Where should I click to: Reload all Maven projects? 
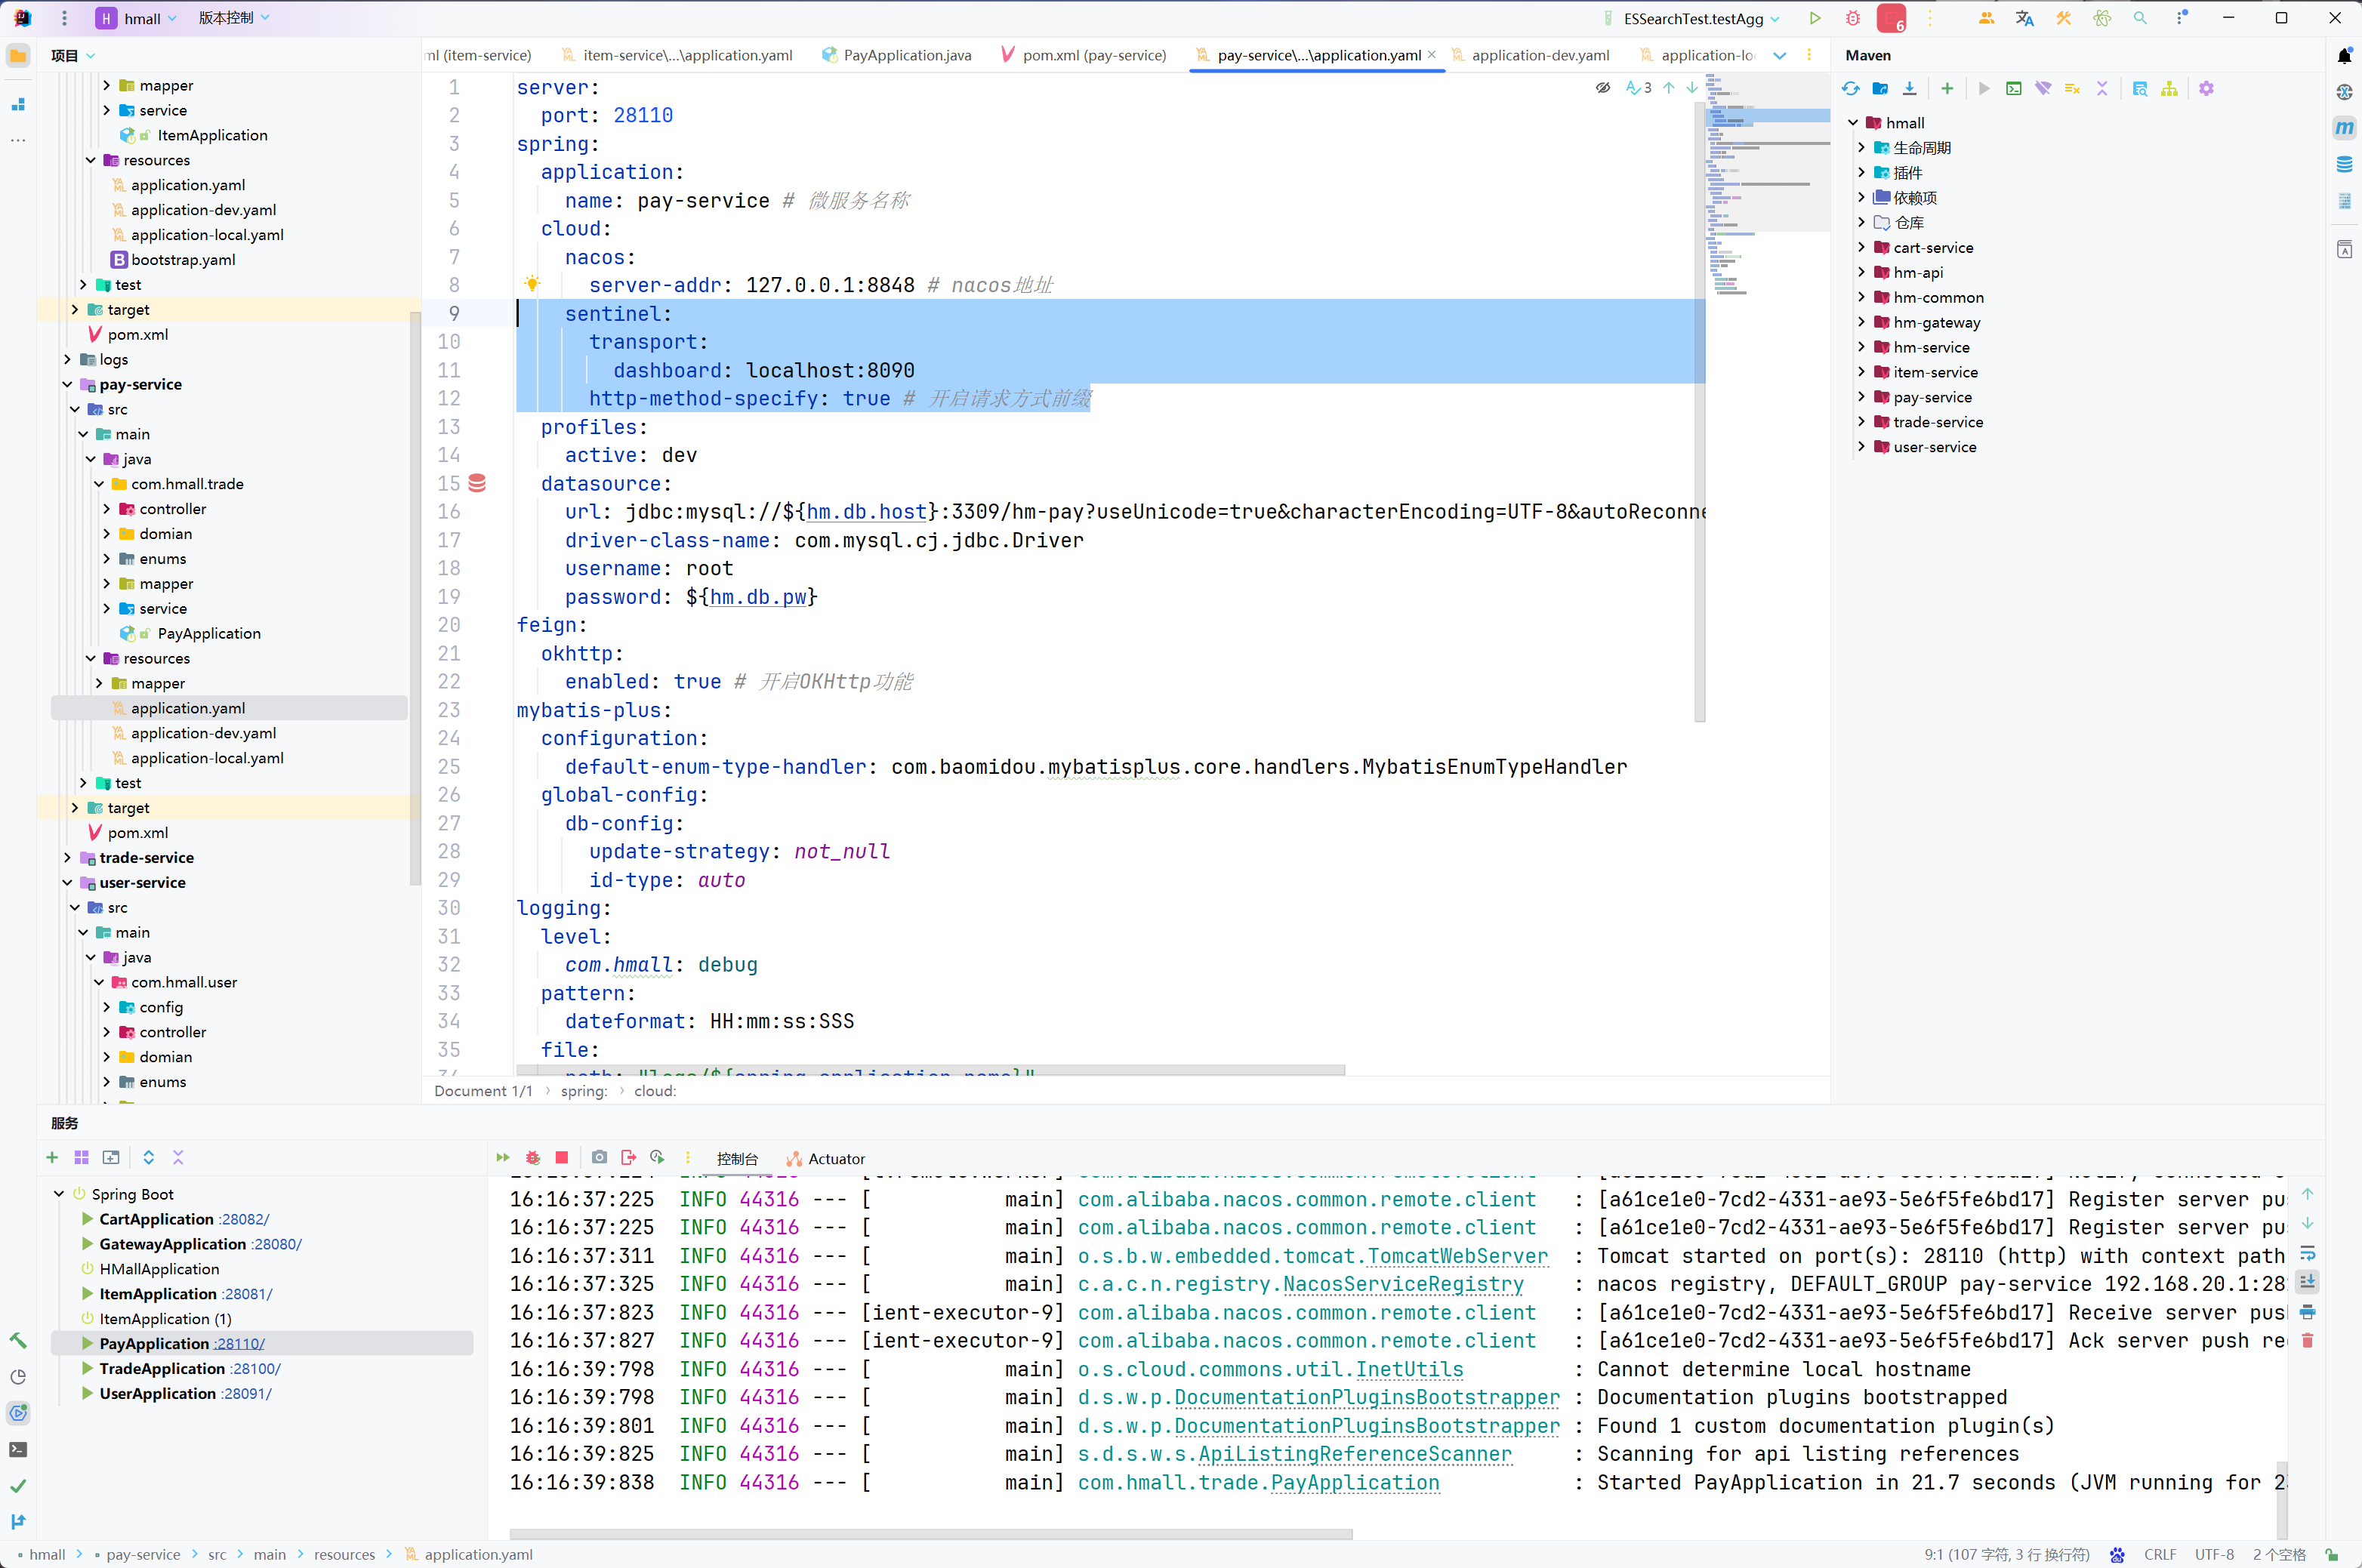[1851, 89]
